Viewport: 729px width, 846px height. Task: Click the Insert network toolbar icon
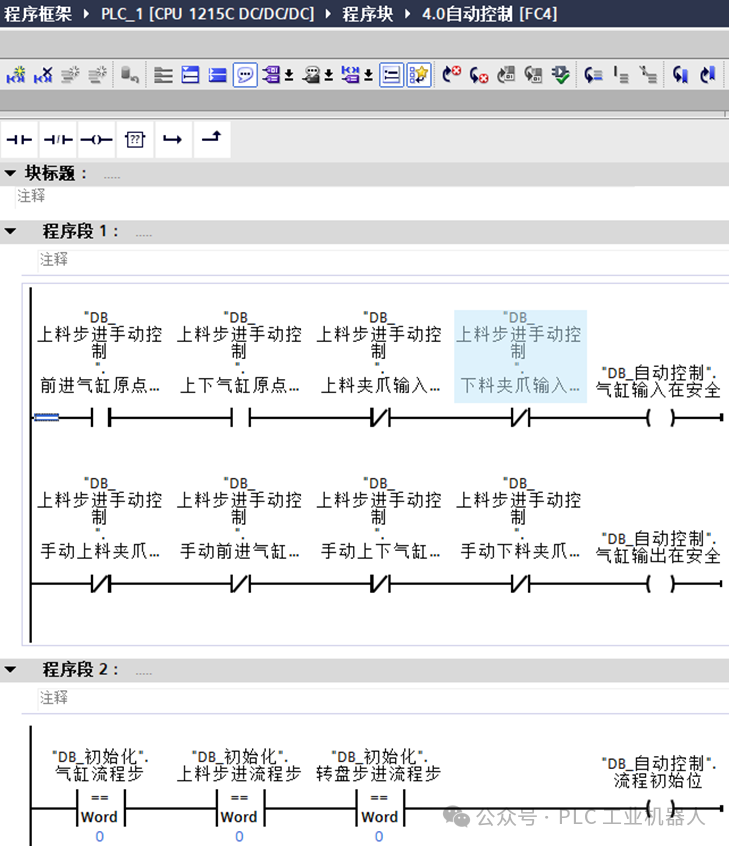click(16, 74)
